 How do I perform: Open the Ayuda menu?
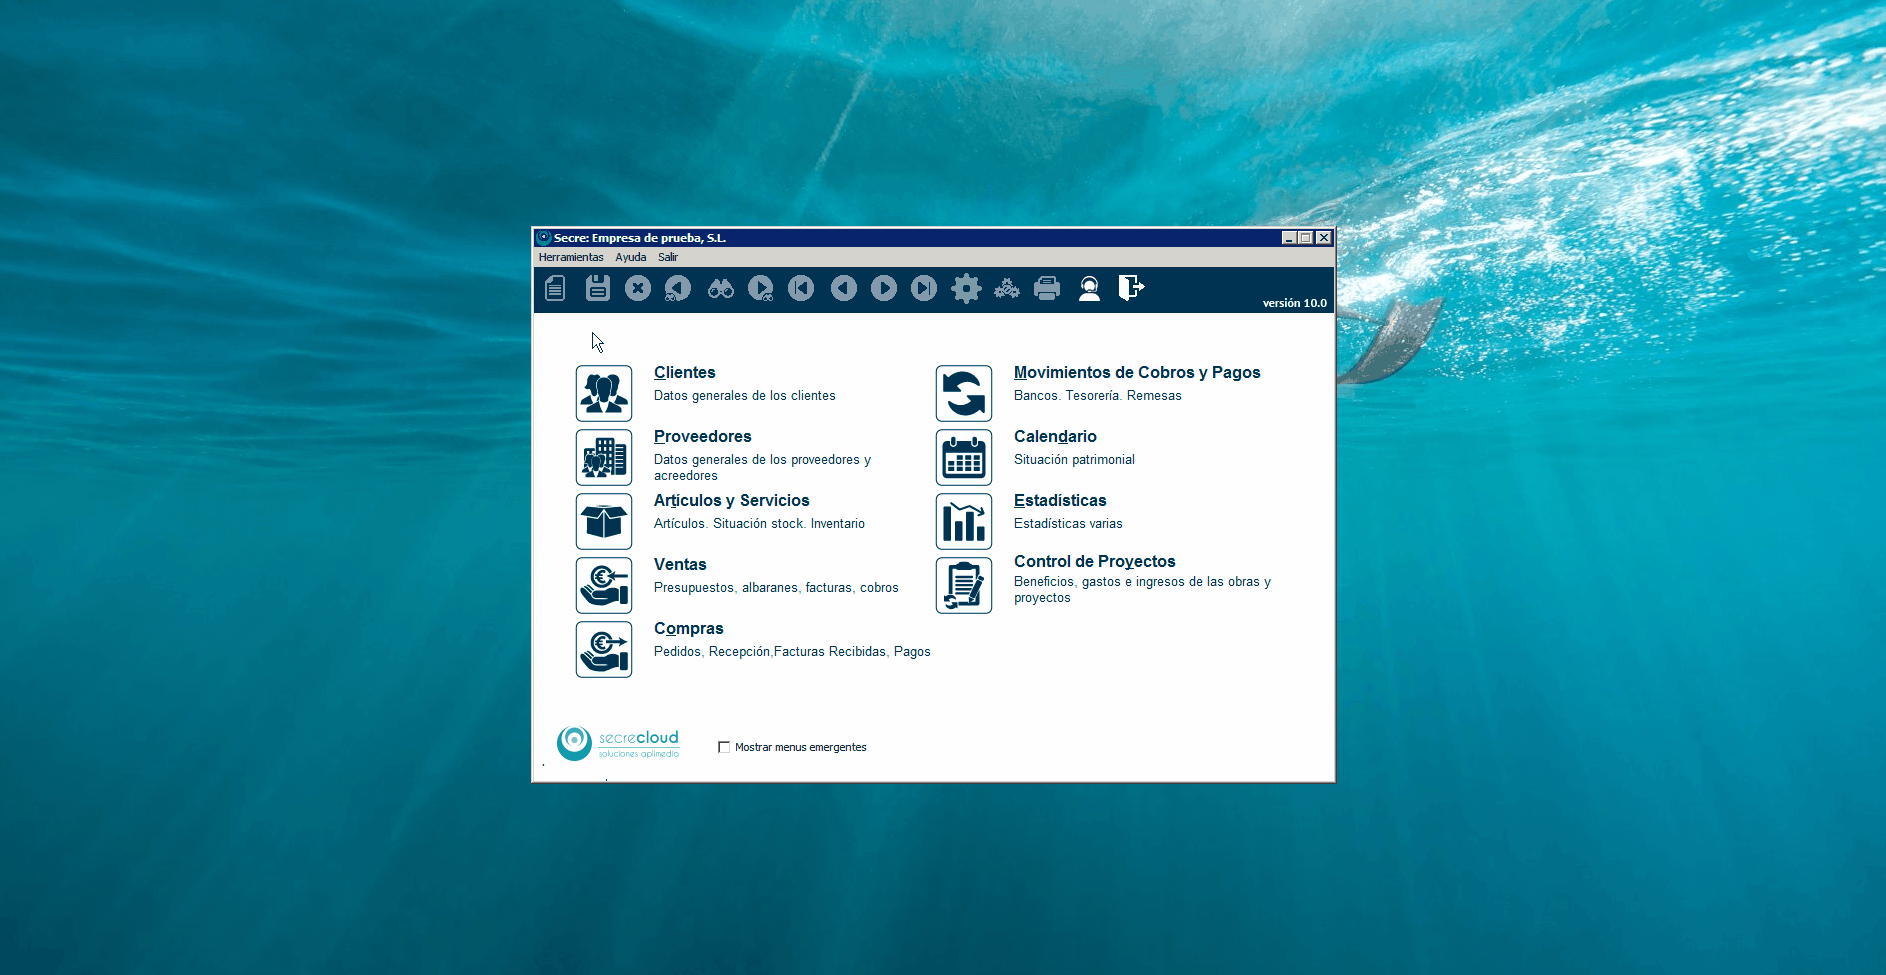point(630,257)
